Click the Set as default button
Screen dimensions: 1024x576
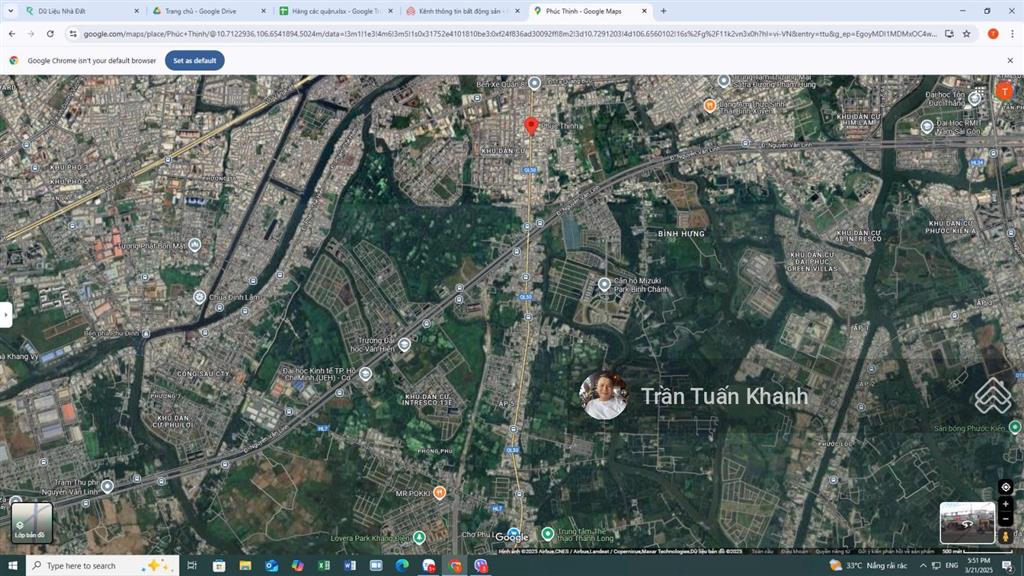click(x=194, y=59)
